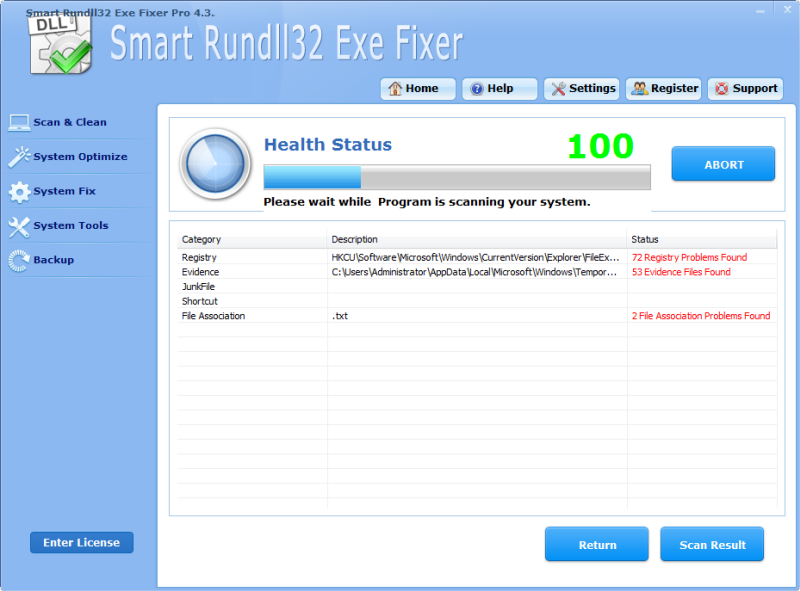Open the System Optimize section
This screenshot has height=591, width=800.
(x=80, y=157)
